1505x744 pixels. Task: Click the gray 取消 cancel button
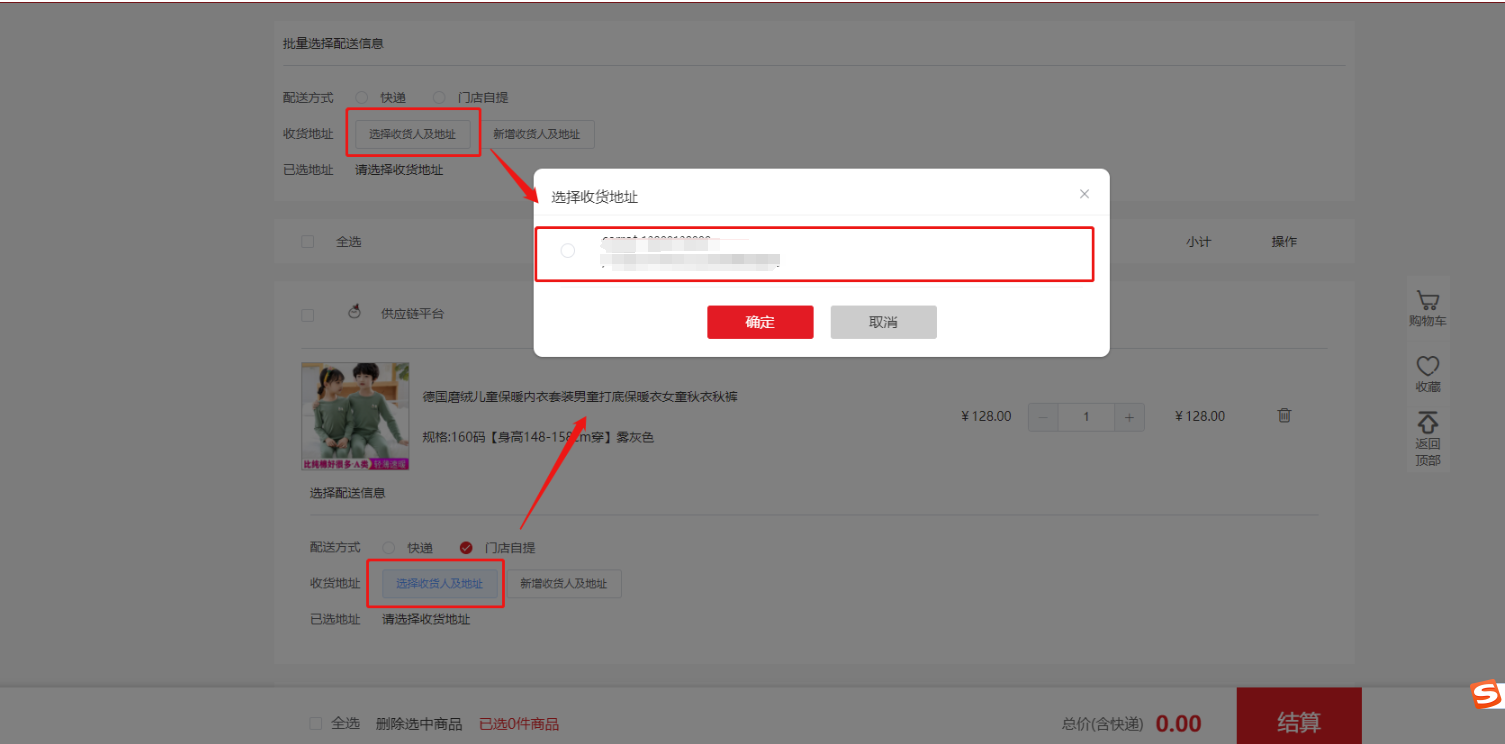pos(883,322)
